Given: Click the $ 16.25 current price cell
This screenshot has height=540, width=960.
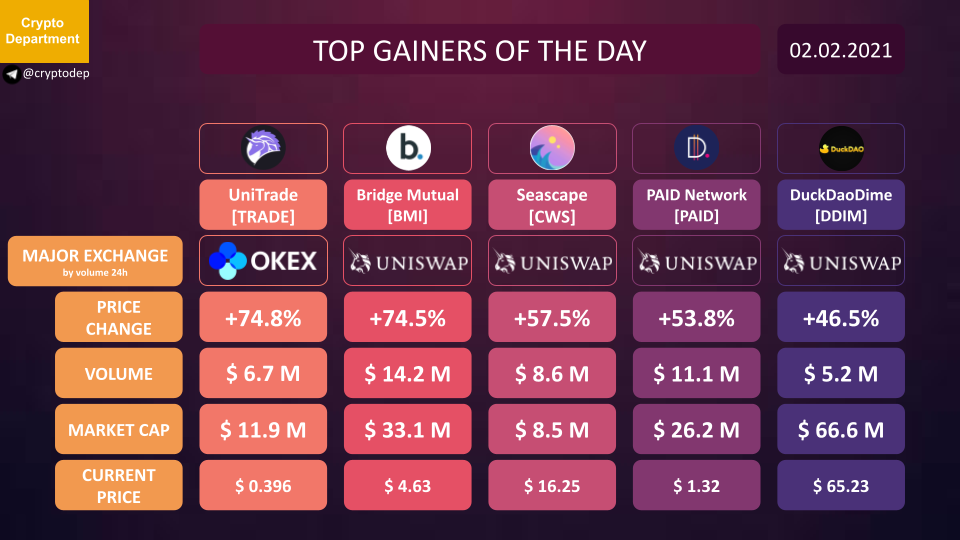Looking at the screenshot, I should click(552, 486).
